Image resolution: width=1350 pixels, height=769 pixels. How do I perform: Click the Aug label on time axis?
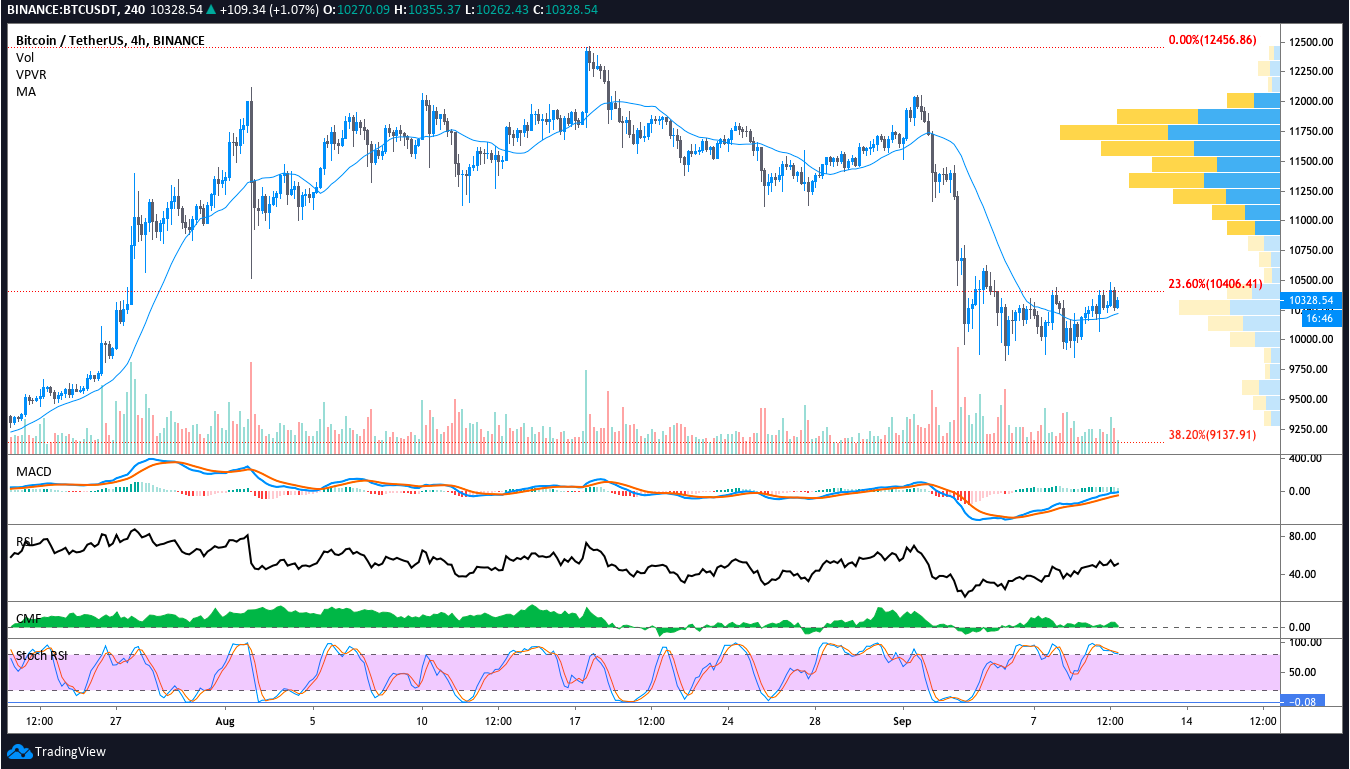(224, 720)
